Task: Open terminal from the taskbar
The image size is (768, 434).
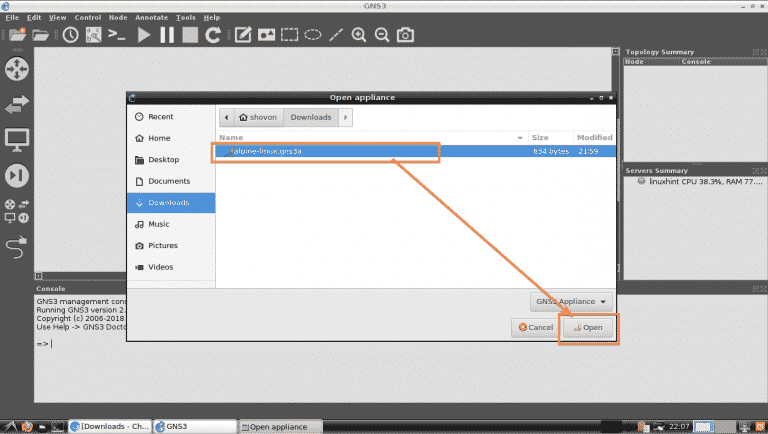Action: (x=57, y=427)
